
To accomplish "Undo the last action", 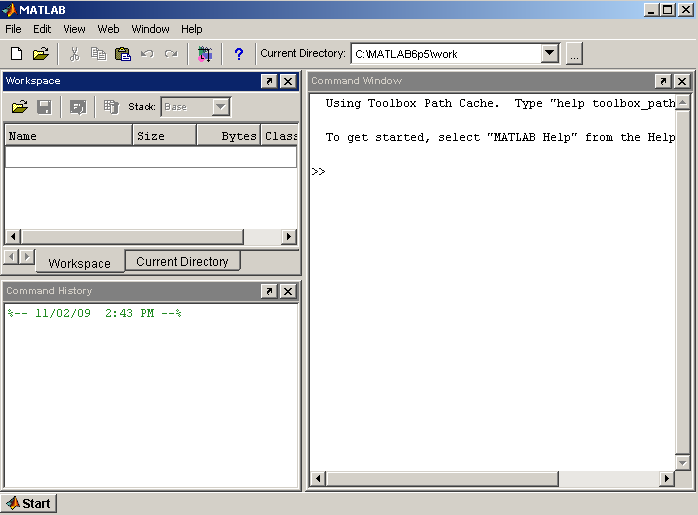I will [147, 54].
